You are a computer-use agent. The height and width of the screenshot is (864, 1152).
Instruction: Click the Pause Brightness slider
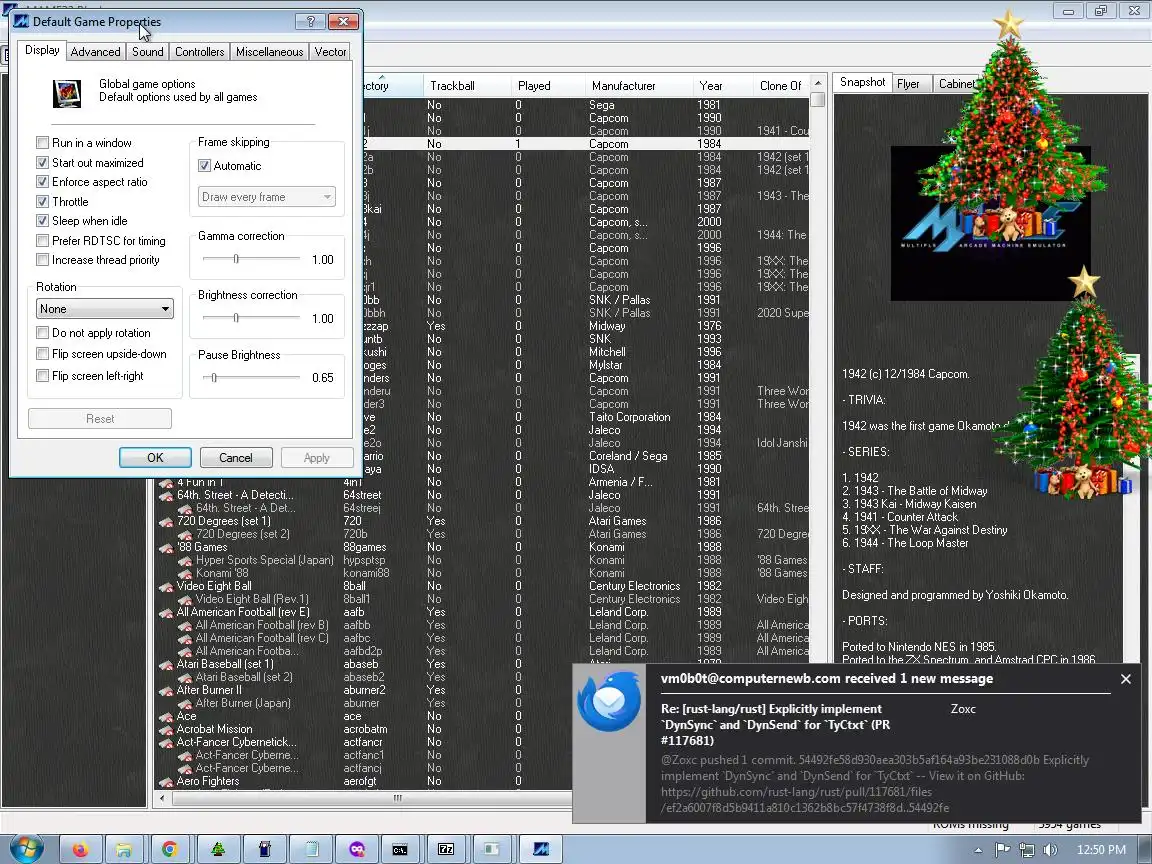[251, 378]
